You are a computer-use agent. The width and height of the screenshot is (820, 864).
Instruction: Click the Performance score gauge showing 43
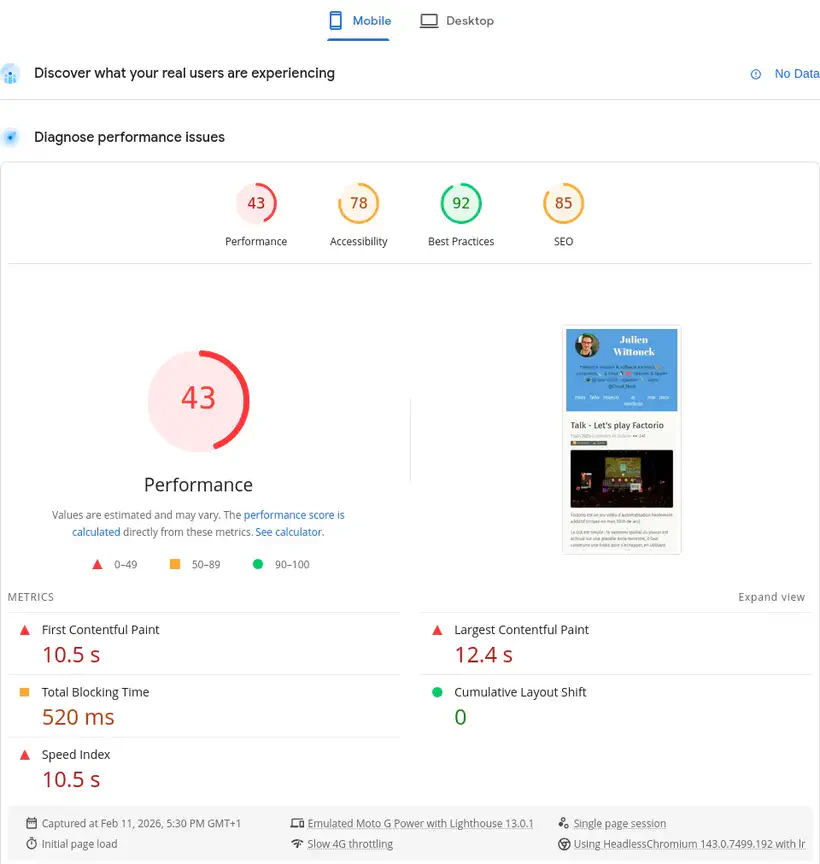pos(198,400)
